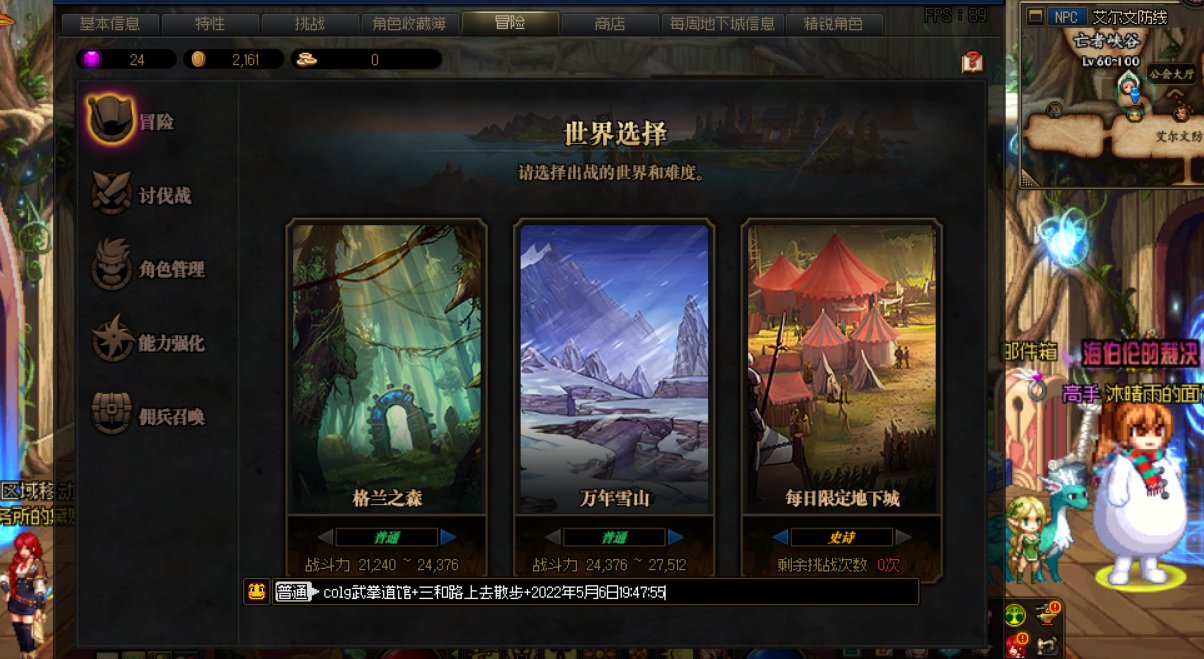
Task: Click the purple gem currency icon
Action: [x=92, y=60]
